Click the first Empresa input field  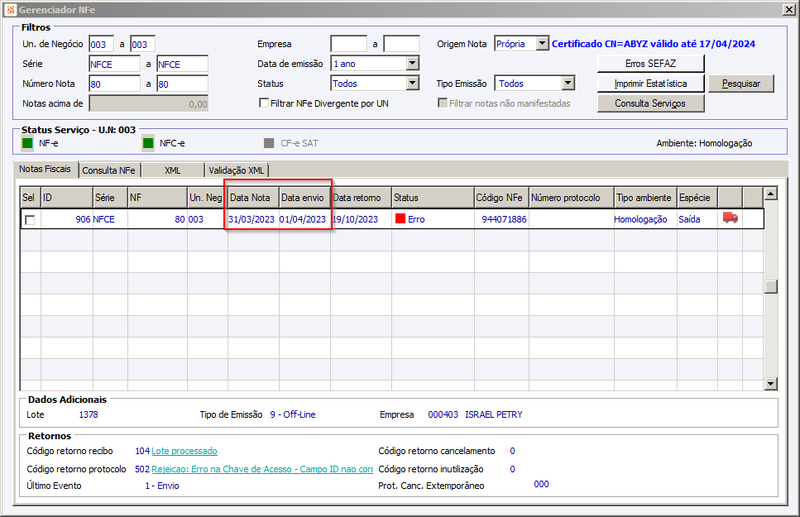(348, 44)
